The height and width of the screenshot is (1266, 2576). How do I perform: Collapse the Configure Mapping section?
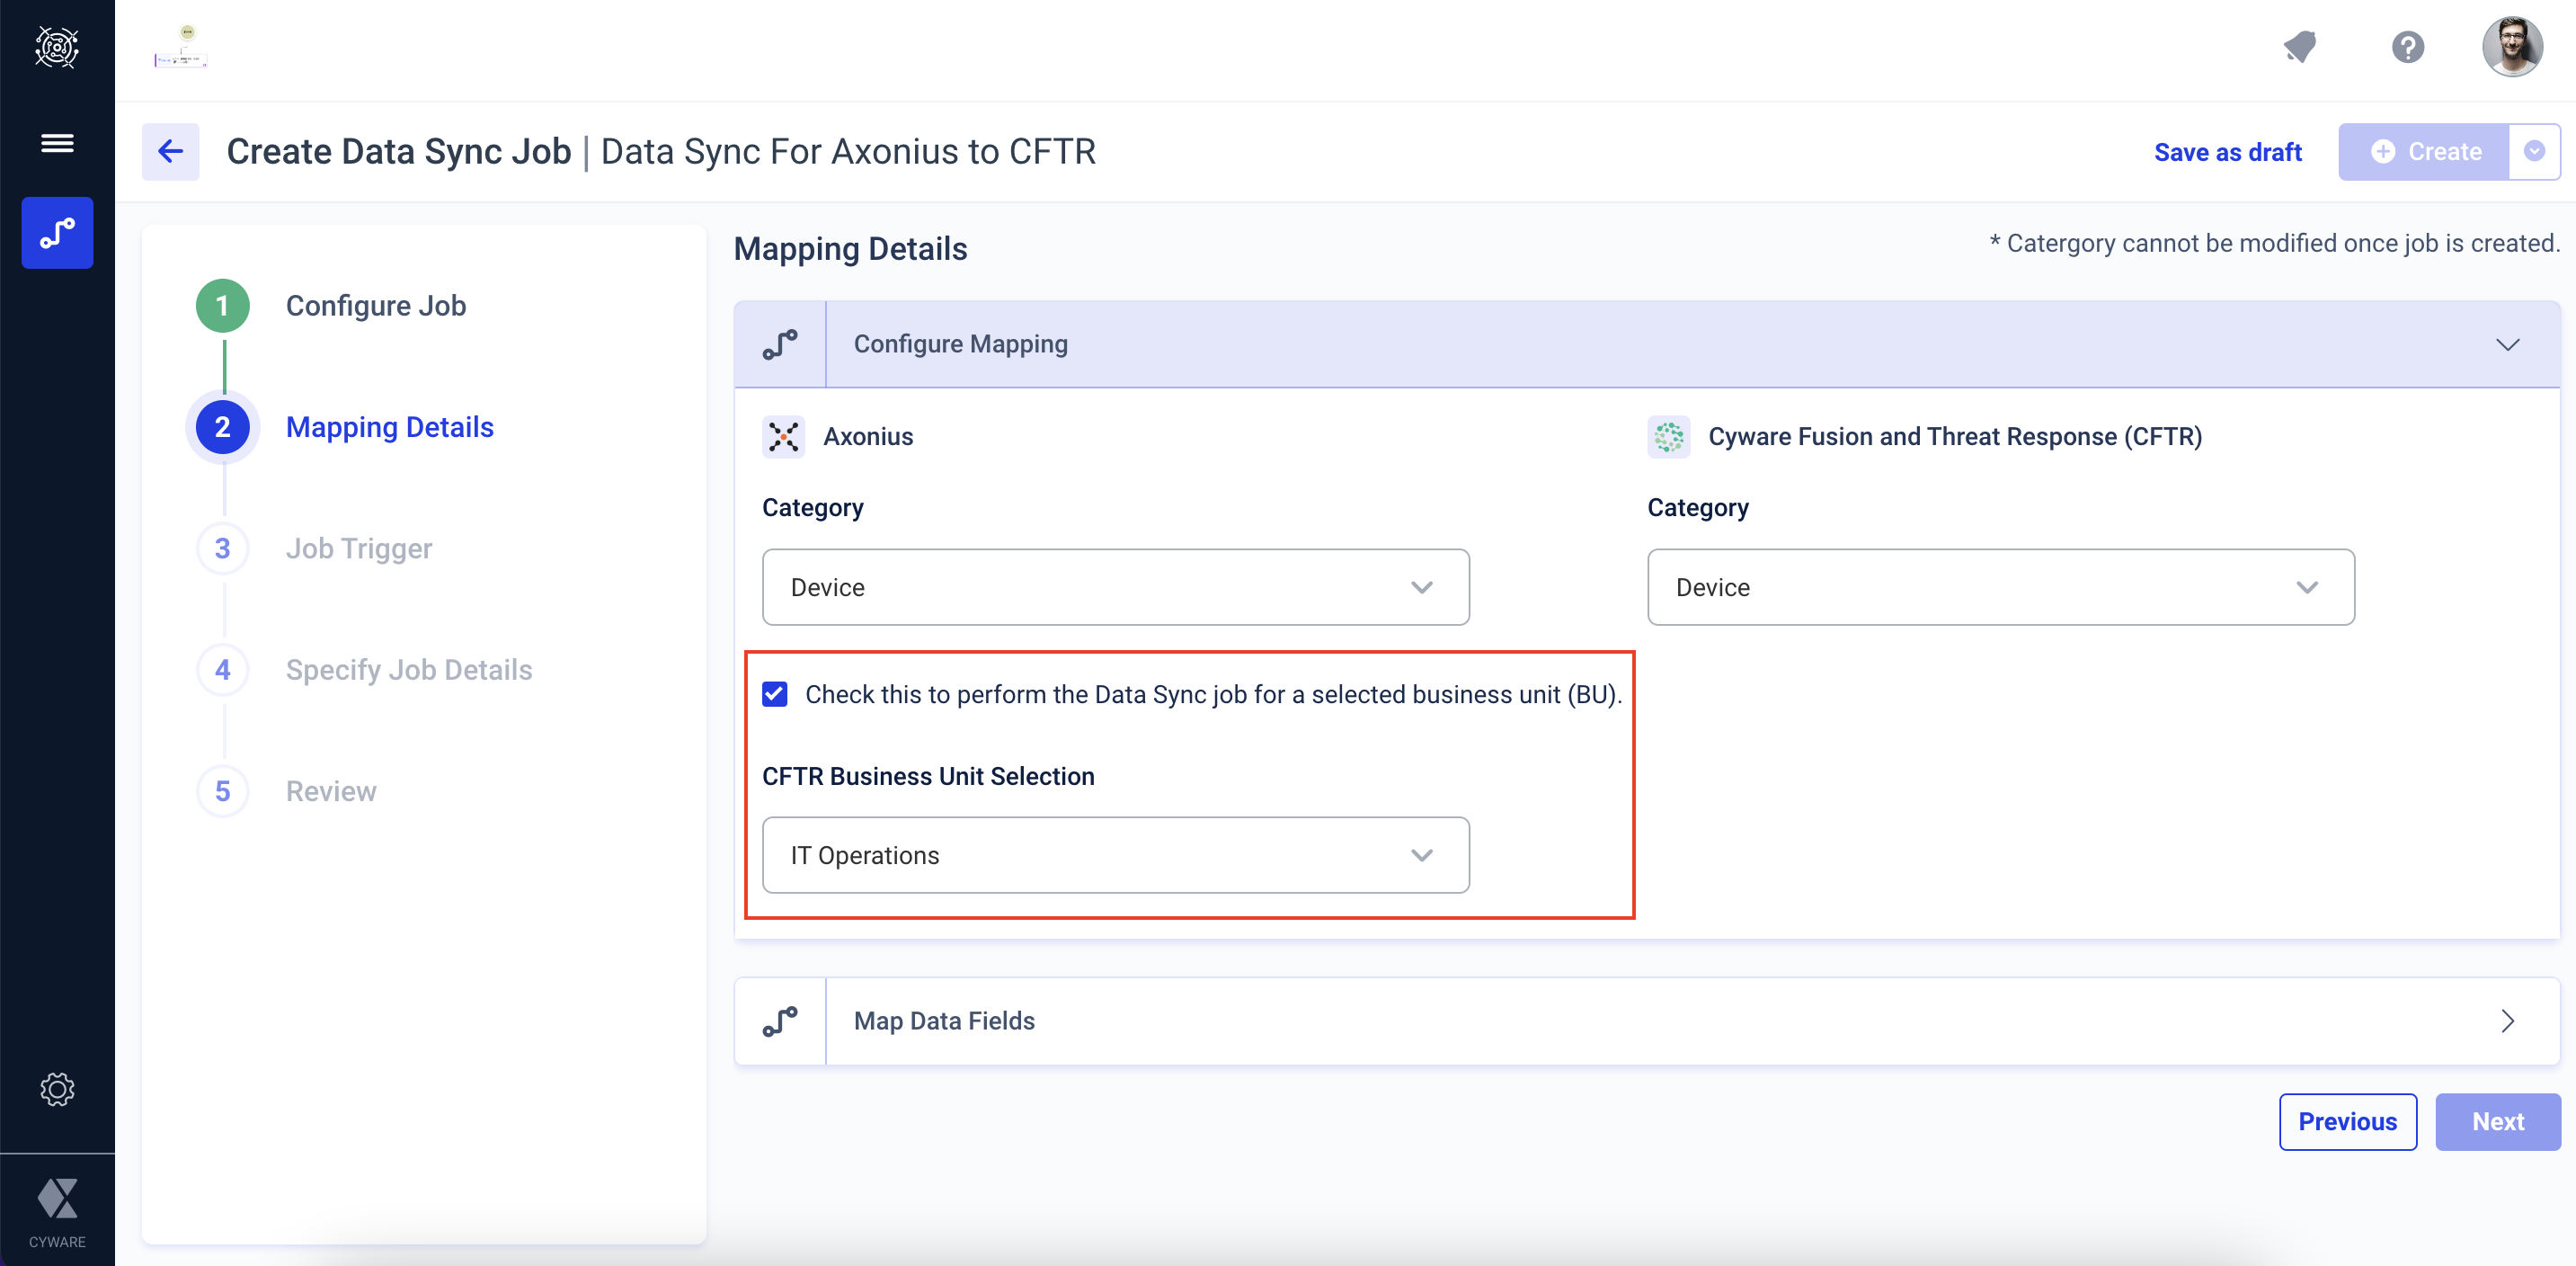[x=2506, y=345]
